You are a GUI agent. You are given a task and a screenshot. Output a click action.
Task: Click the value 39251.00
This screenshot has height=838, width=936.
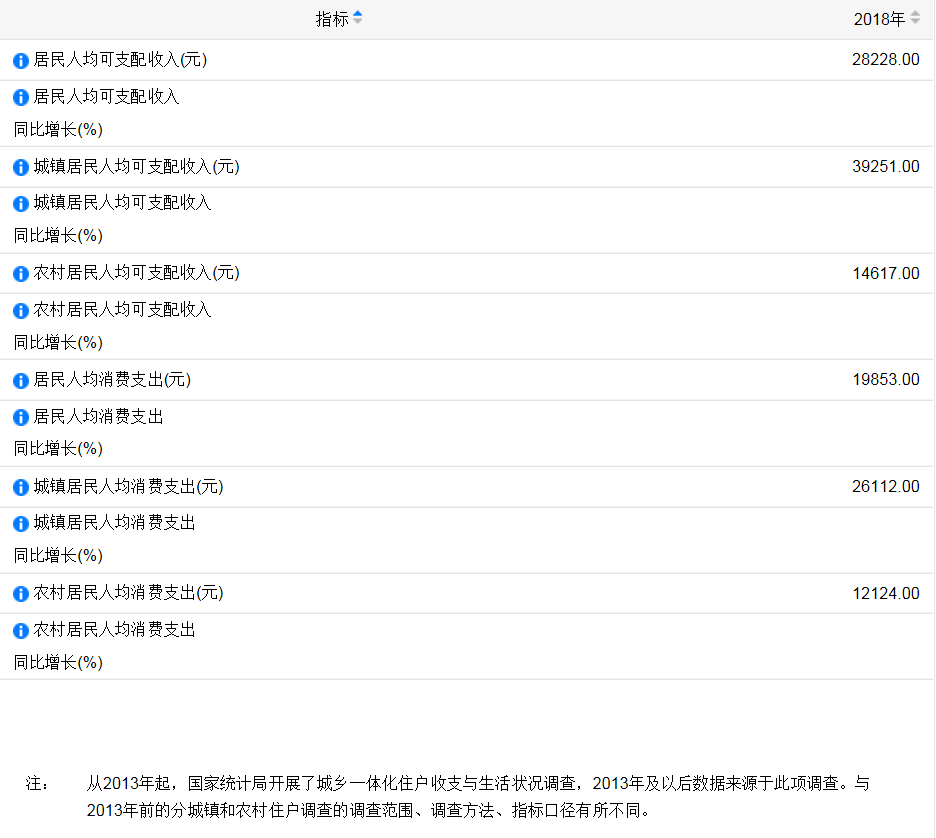click(886, 167)
